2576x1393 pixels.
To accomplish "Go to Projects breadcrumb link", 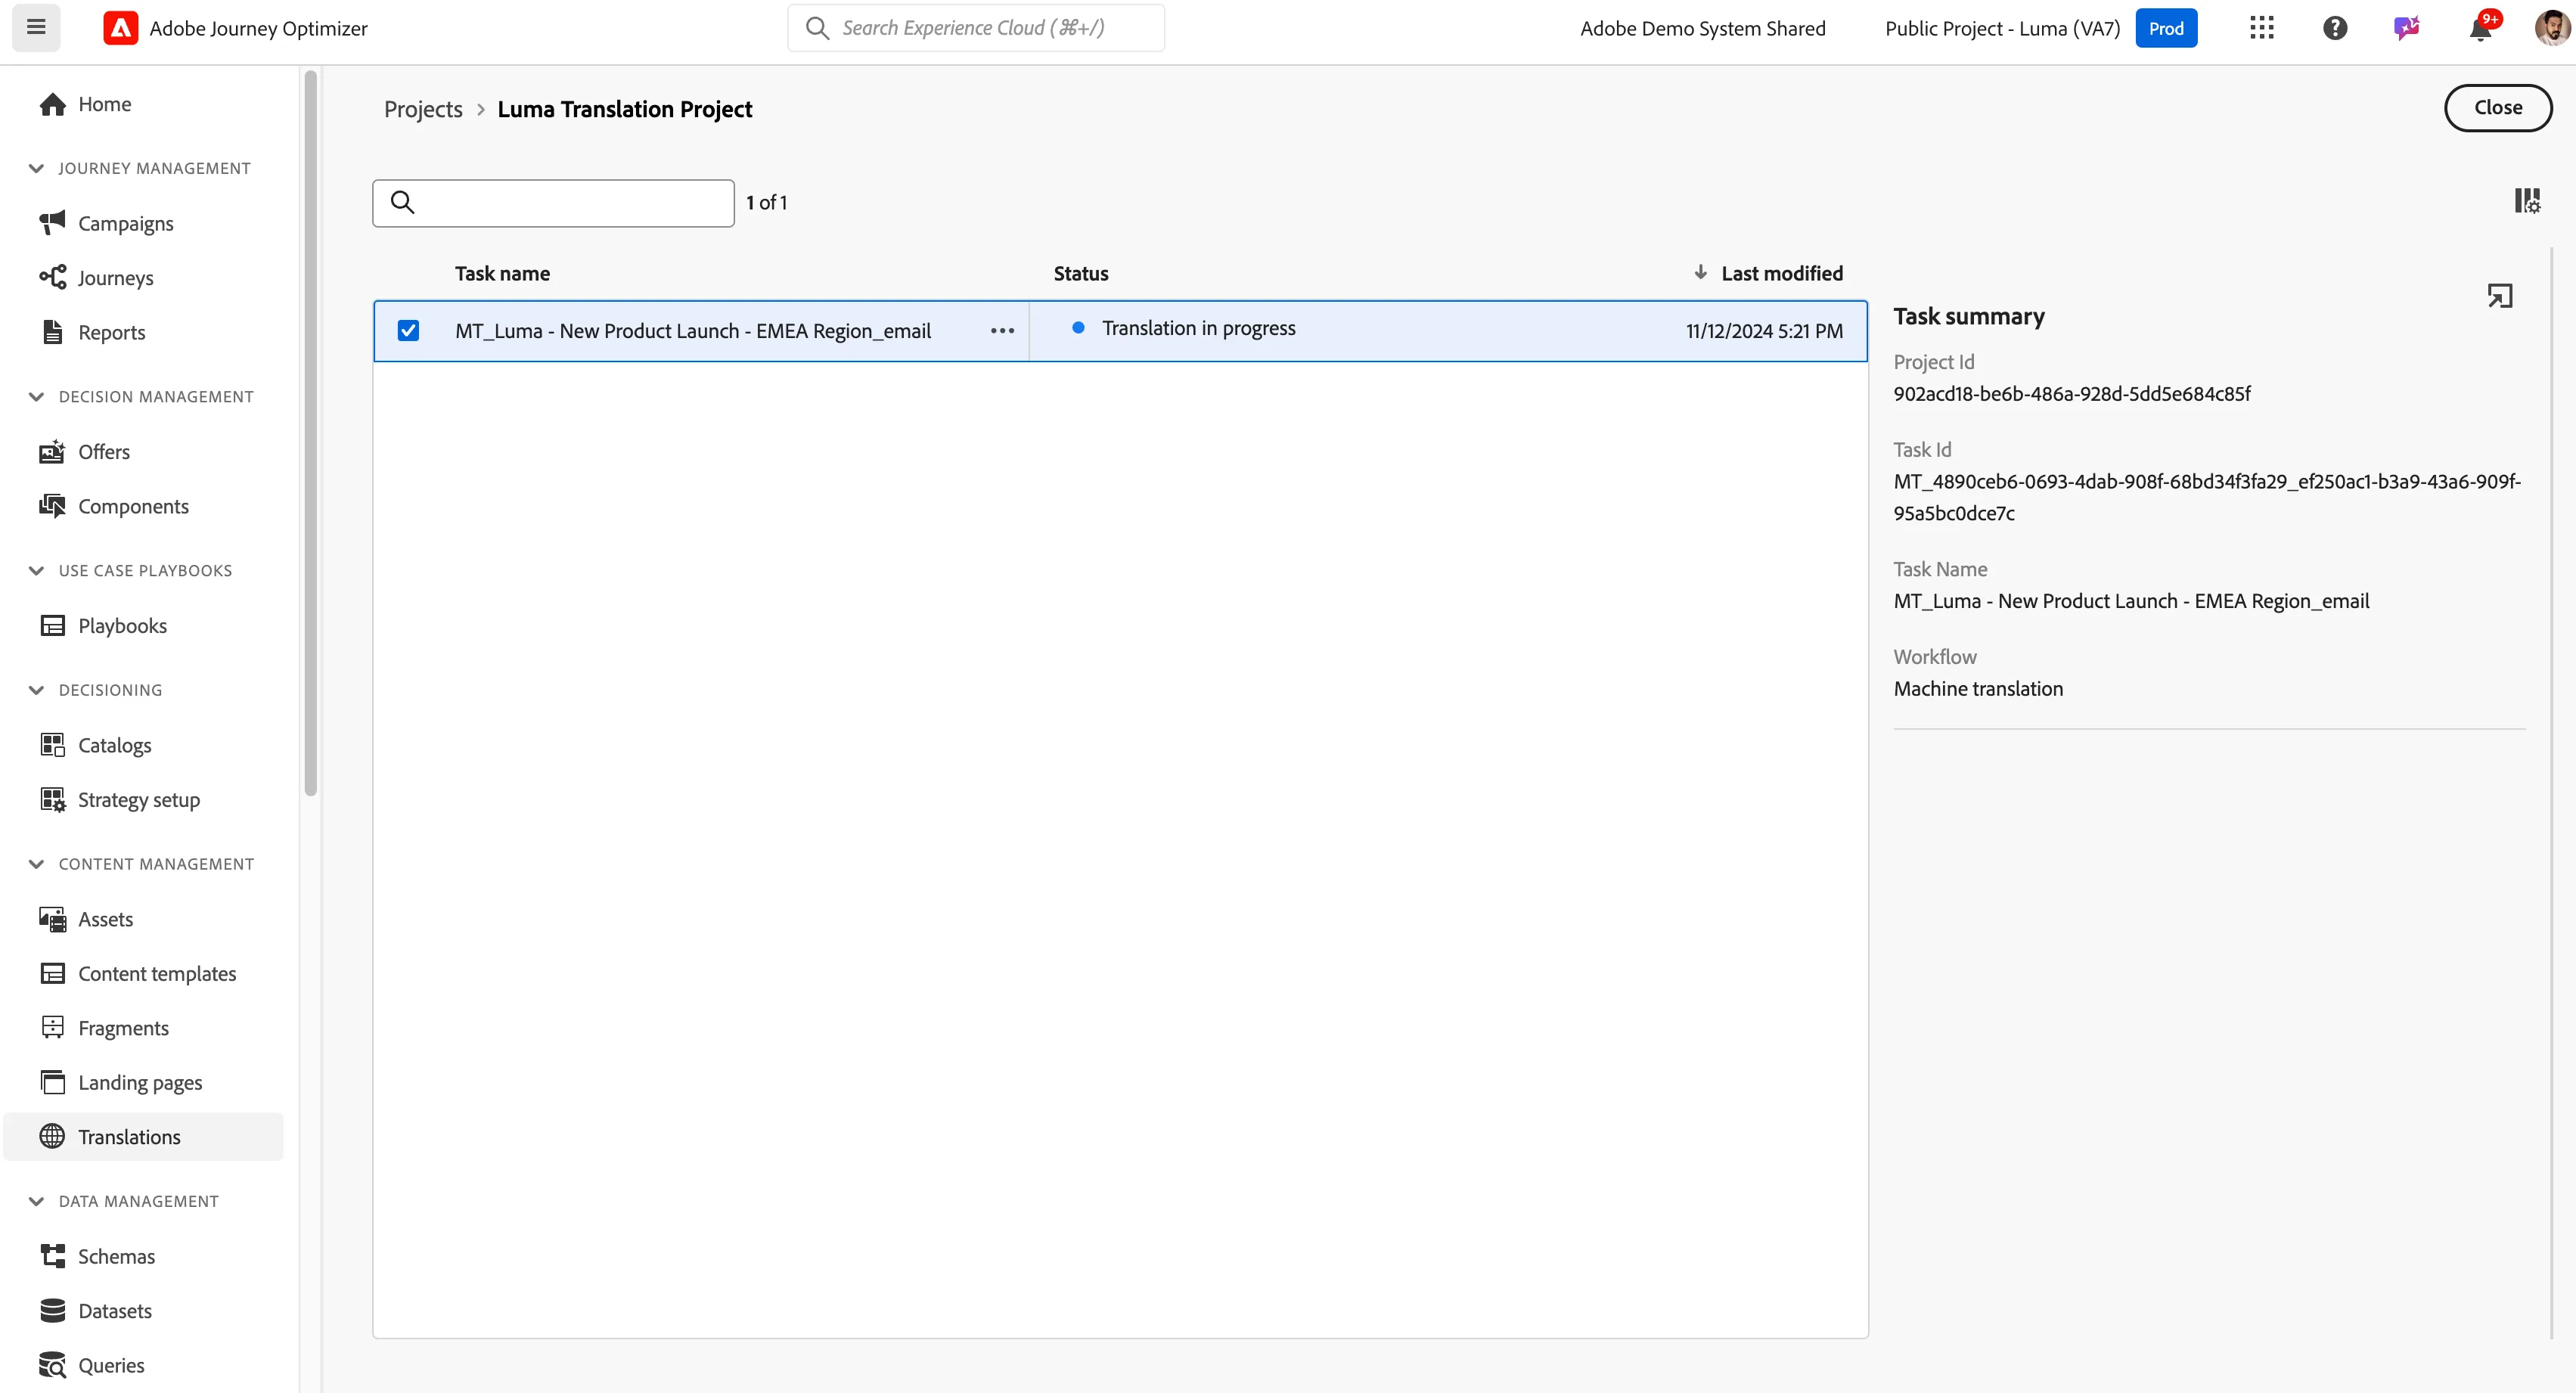I will (x=423, y=109).
